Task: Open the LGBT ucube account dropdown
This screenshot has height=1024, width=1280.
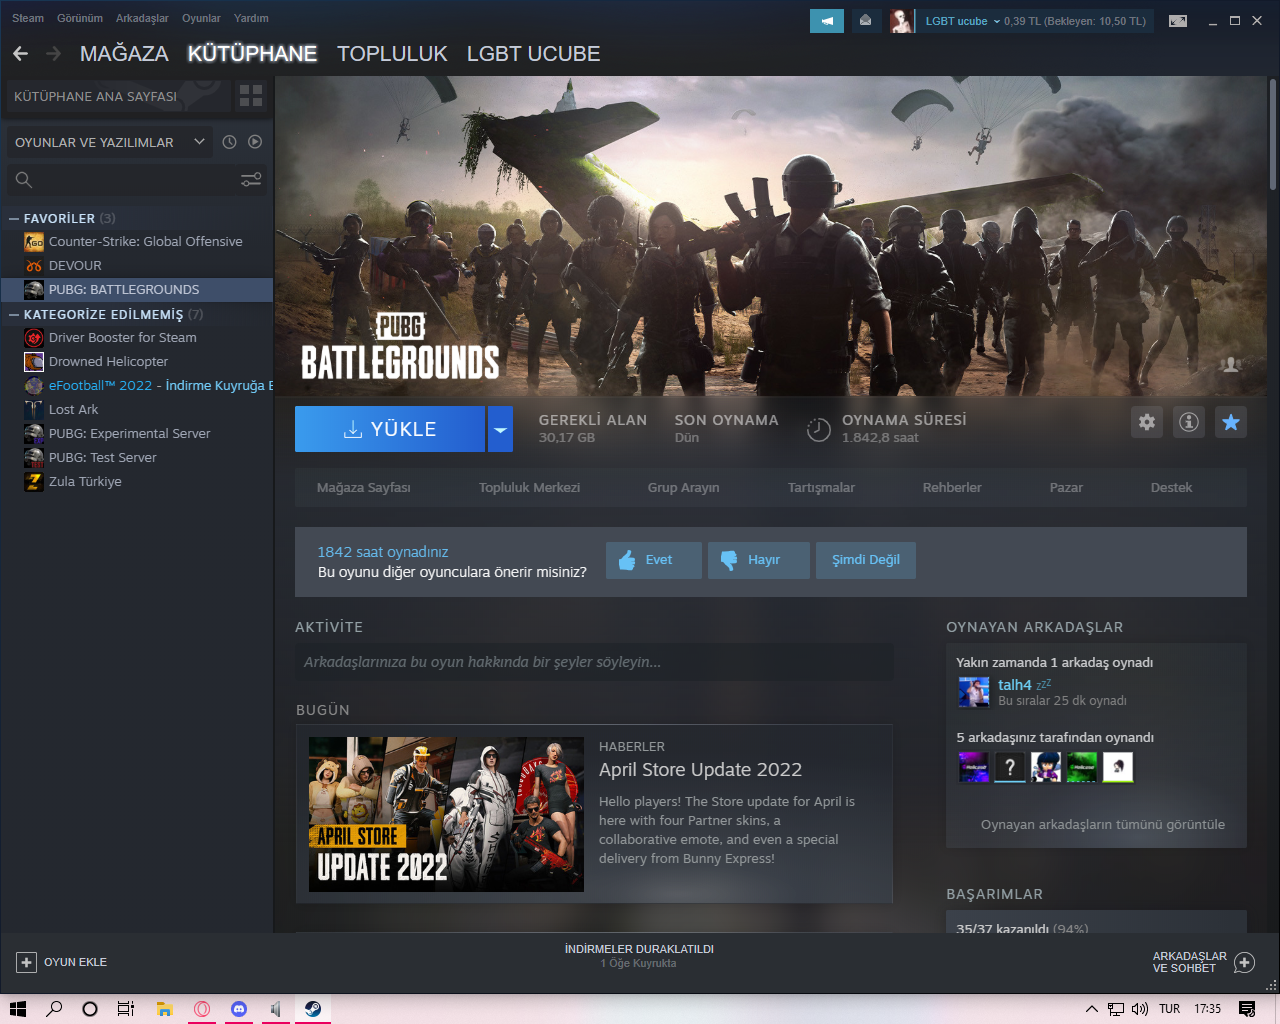Action: click(961, 21)
